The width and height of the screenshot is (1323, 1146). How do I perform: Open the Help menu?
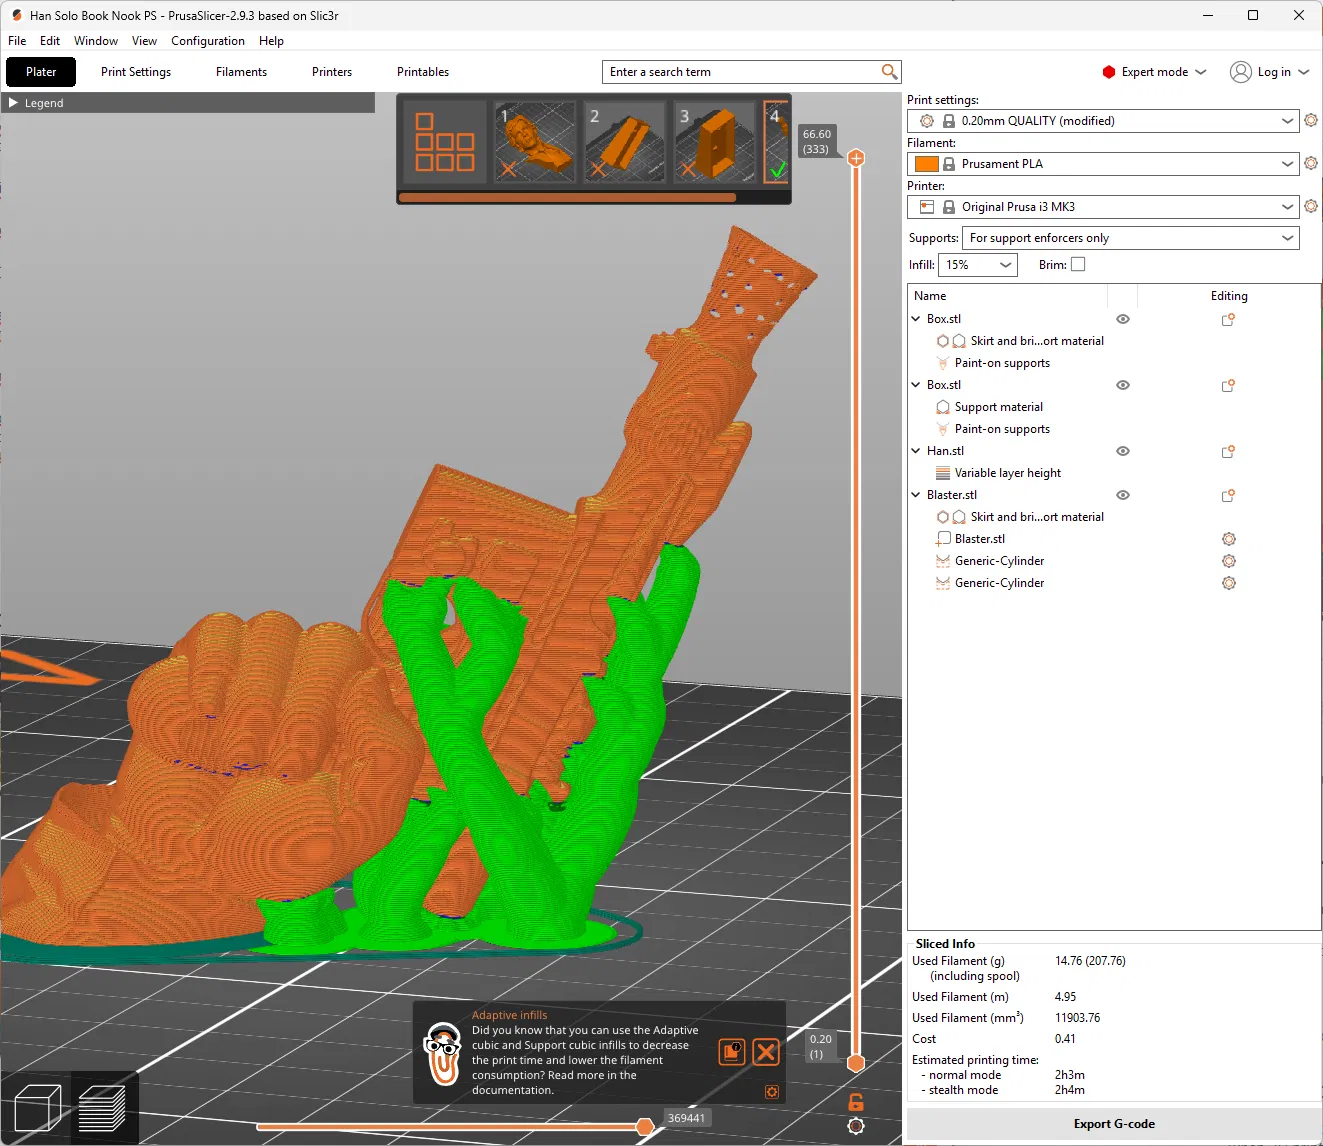click(x=271, y=41)
